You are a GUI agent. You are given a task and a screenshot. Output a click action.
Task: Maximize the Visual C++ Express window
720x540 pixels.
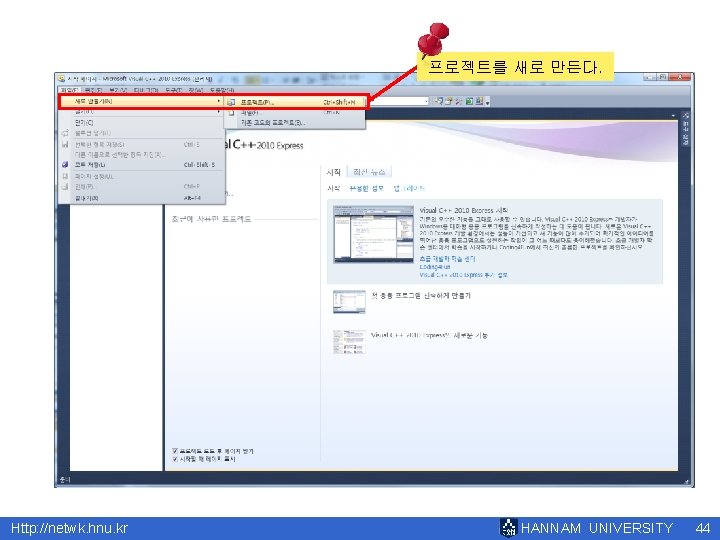coord(663,77)
